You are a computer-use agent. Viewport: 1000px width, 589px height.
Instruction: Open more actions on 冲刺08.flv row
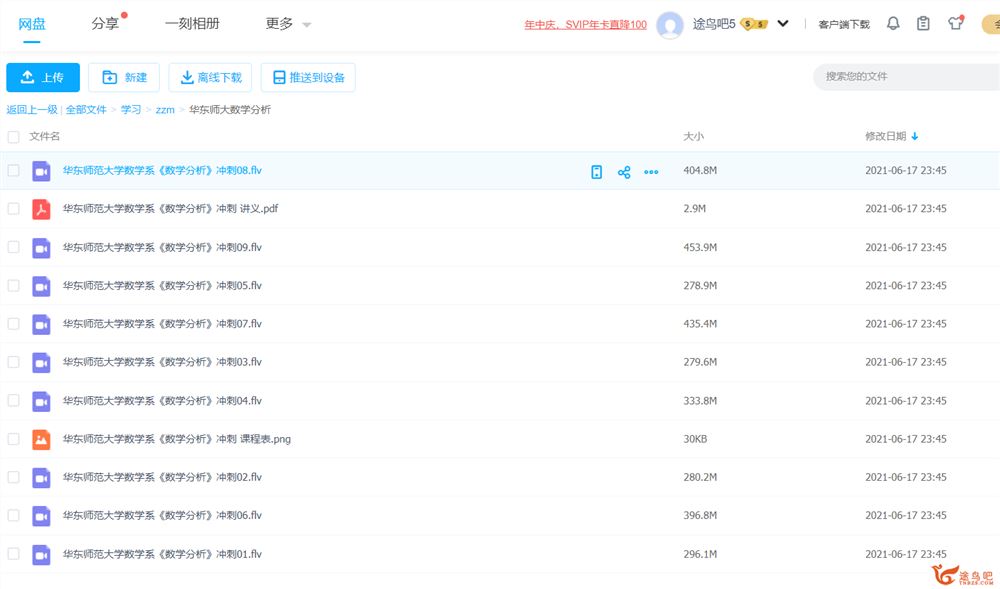(x=651, y=171)
